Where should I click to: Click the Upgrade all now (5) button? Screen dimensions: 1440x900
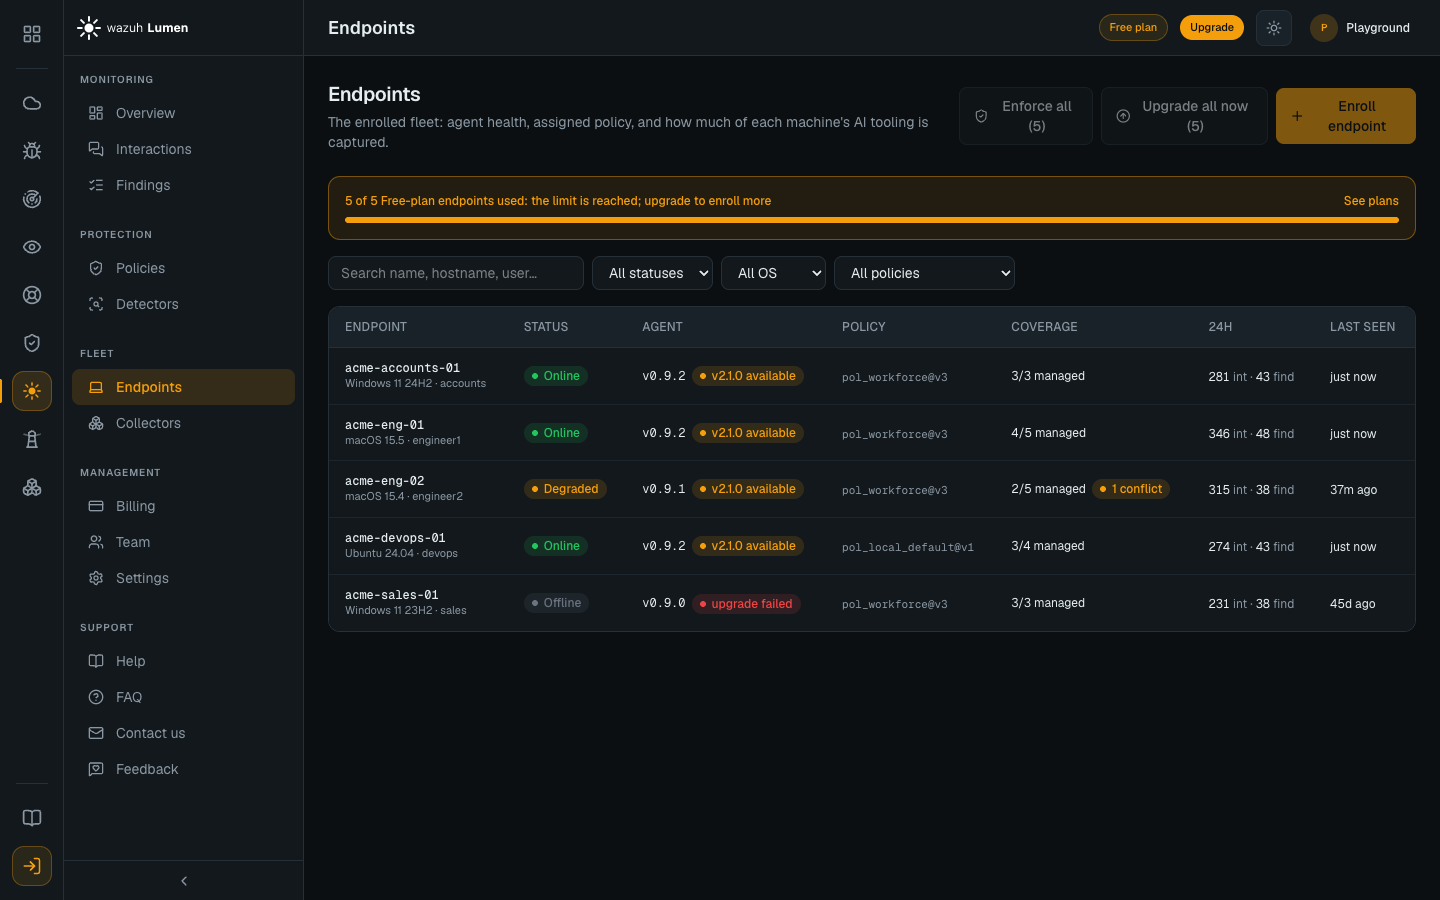point(1184,116)
